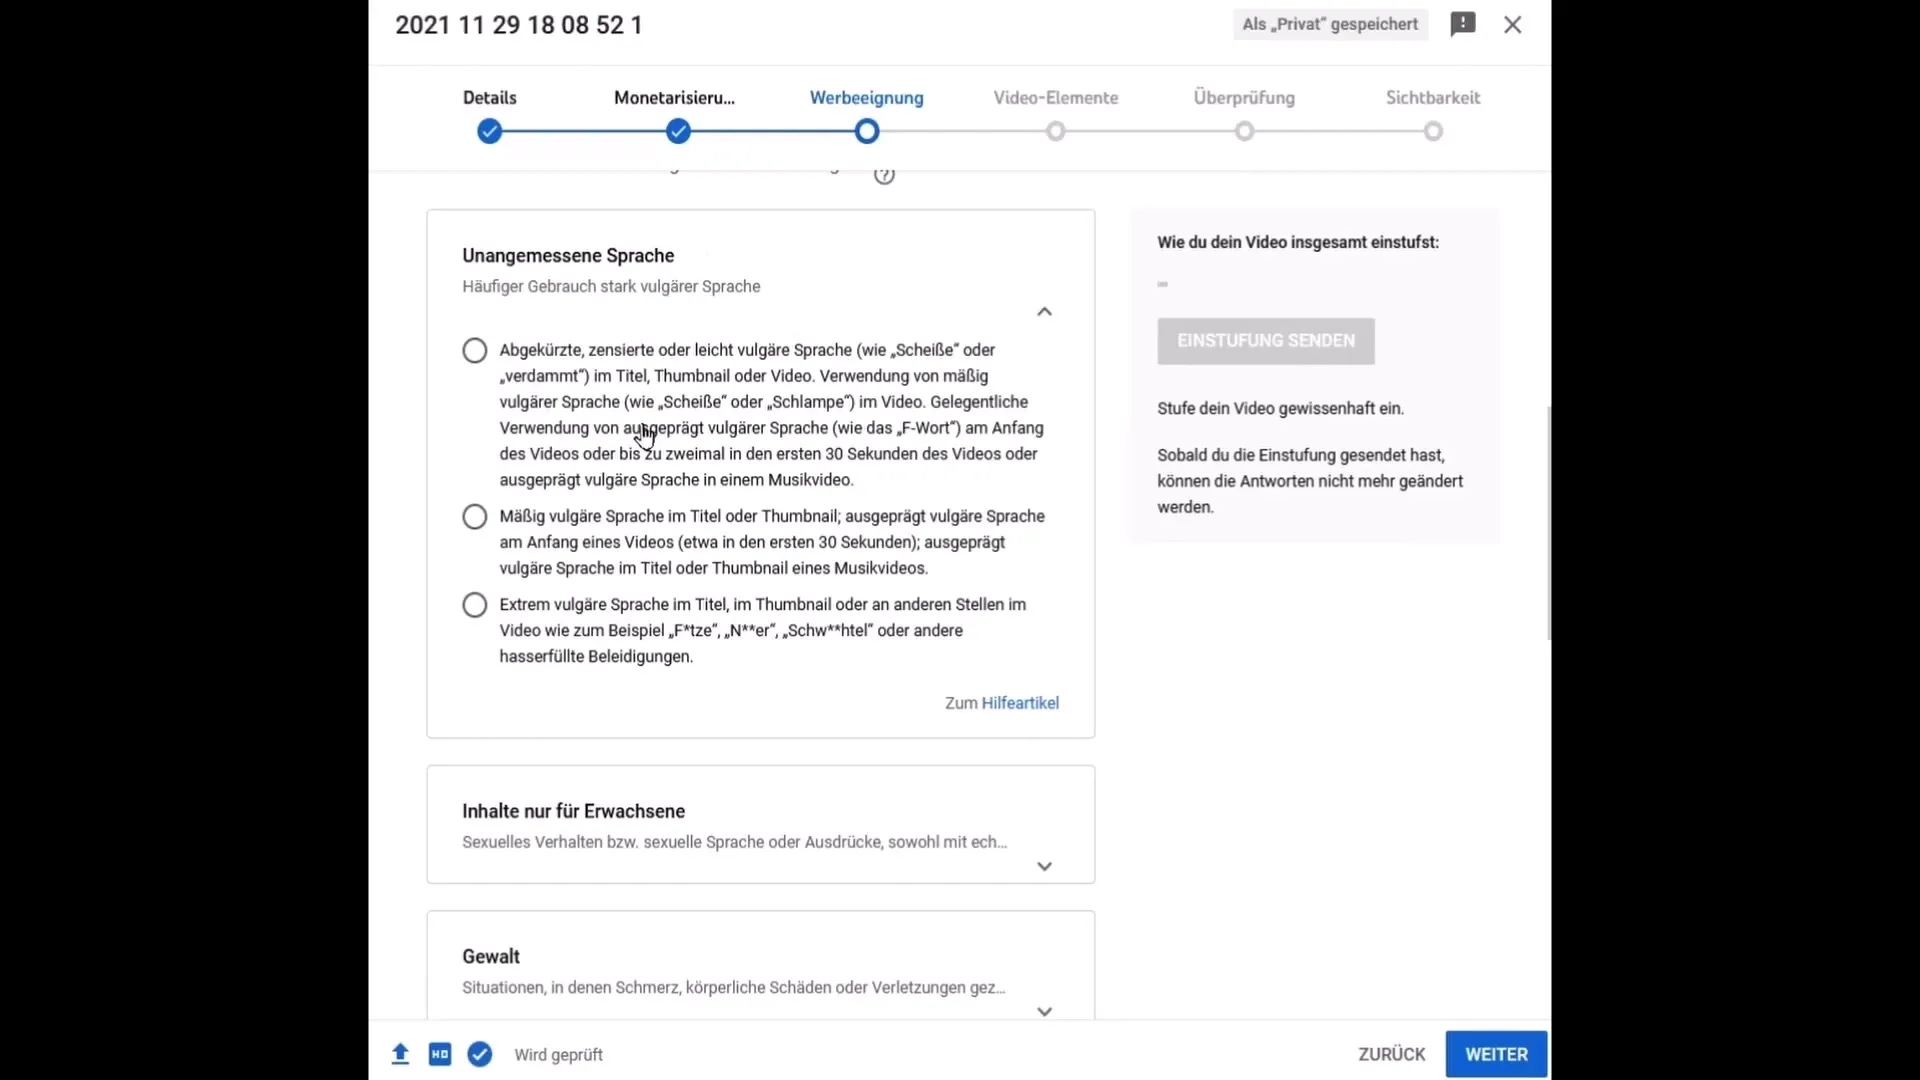Select the Monetarisierung step checkmark circle
This screenshot has height=1080, width=1920.
point(678,131)
